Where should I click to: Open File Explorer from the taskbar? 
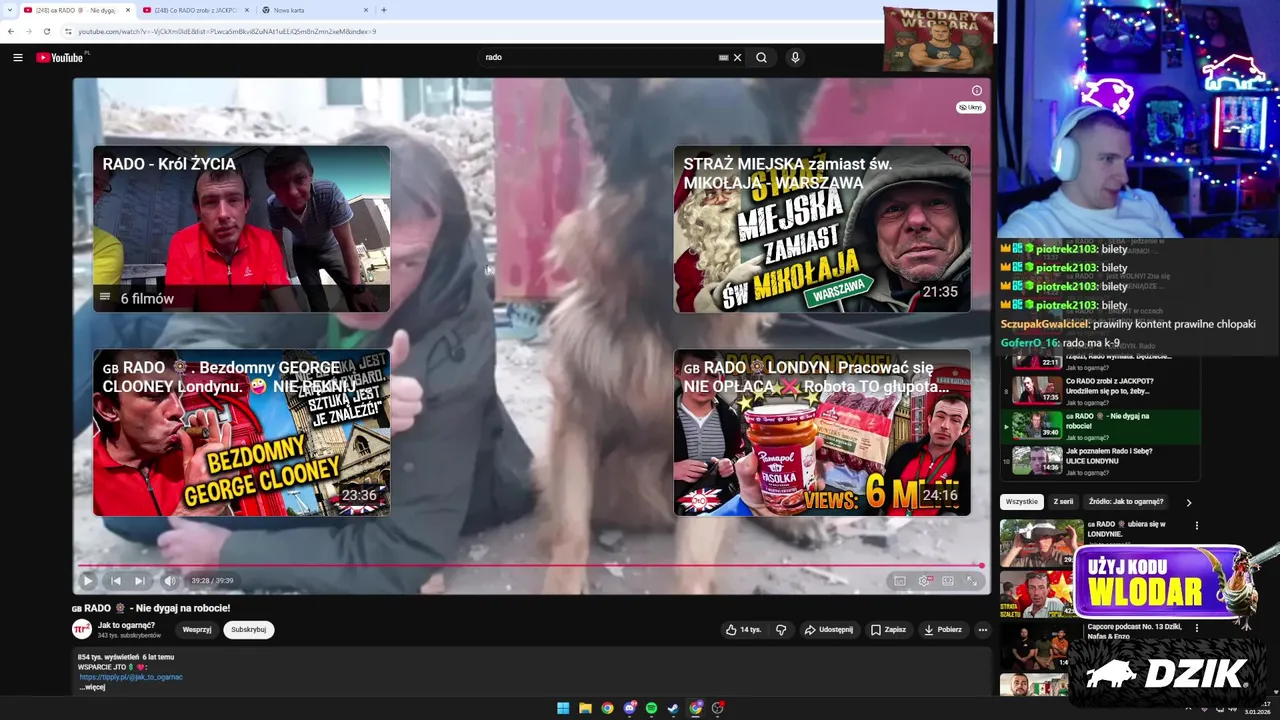point(585,708)
